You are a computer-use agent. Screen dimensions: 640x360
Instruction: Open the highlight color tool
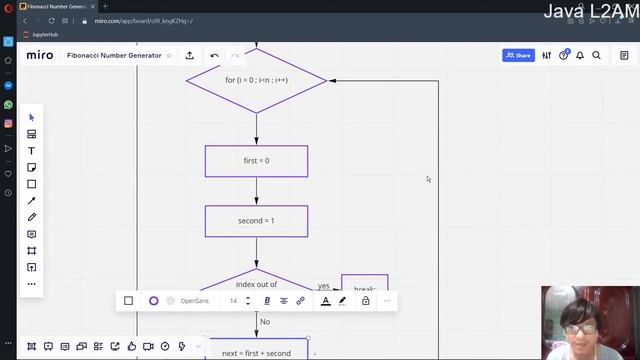coord(342,301)
